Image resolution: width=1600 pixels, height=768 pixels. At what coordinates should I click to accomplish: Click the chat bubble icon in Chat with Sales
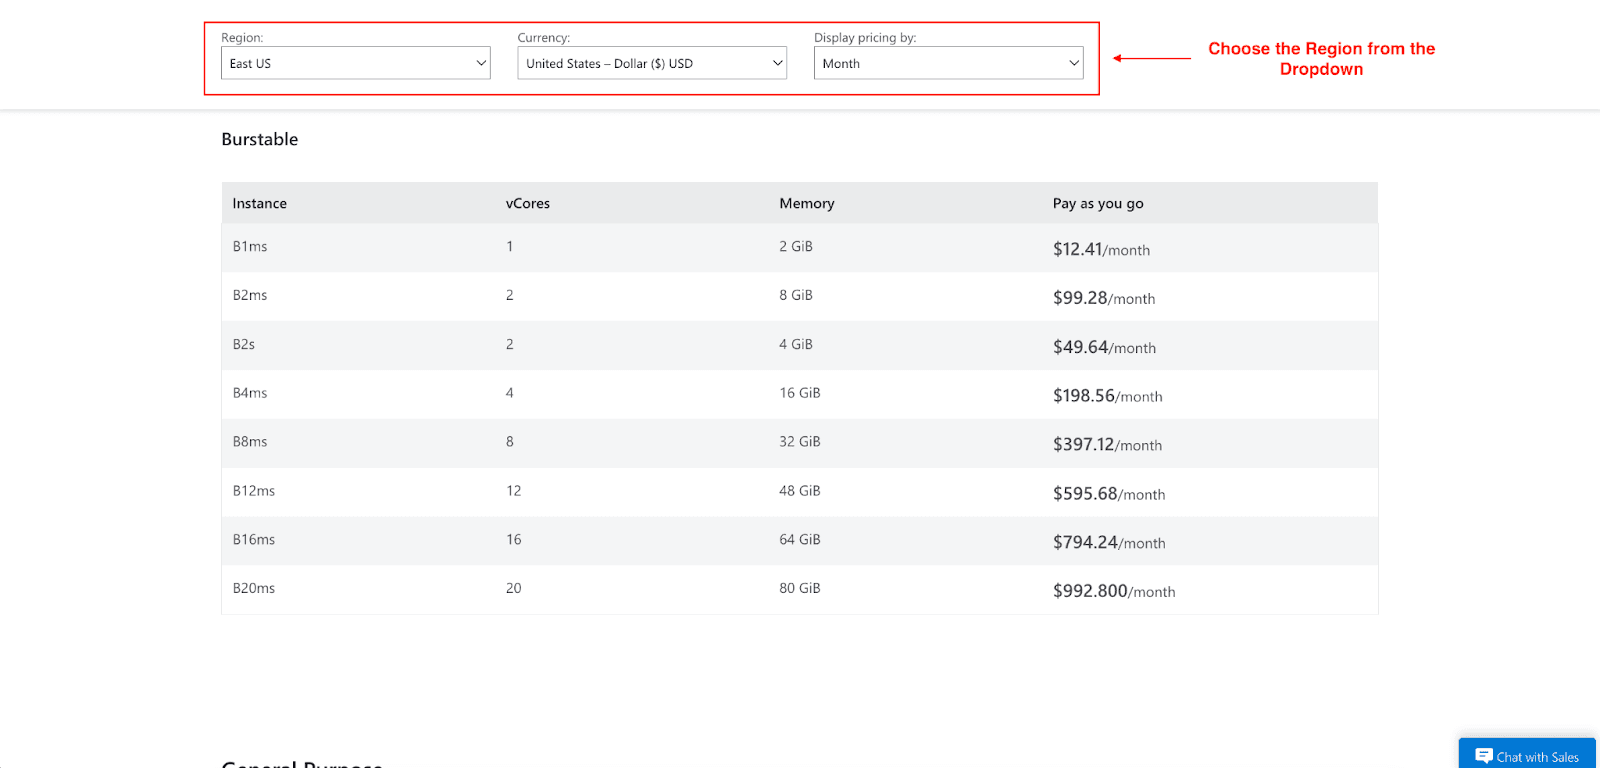pos(1484,756)
